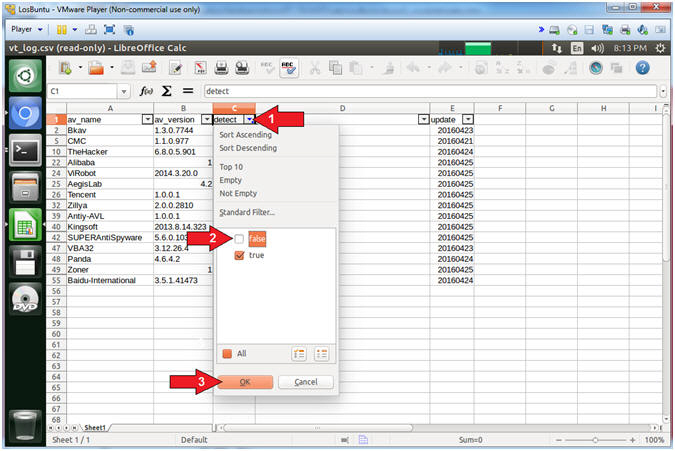Open Files manager from dock
This screenshot has width=675, height=451.
[x=25, y=187]
